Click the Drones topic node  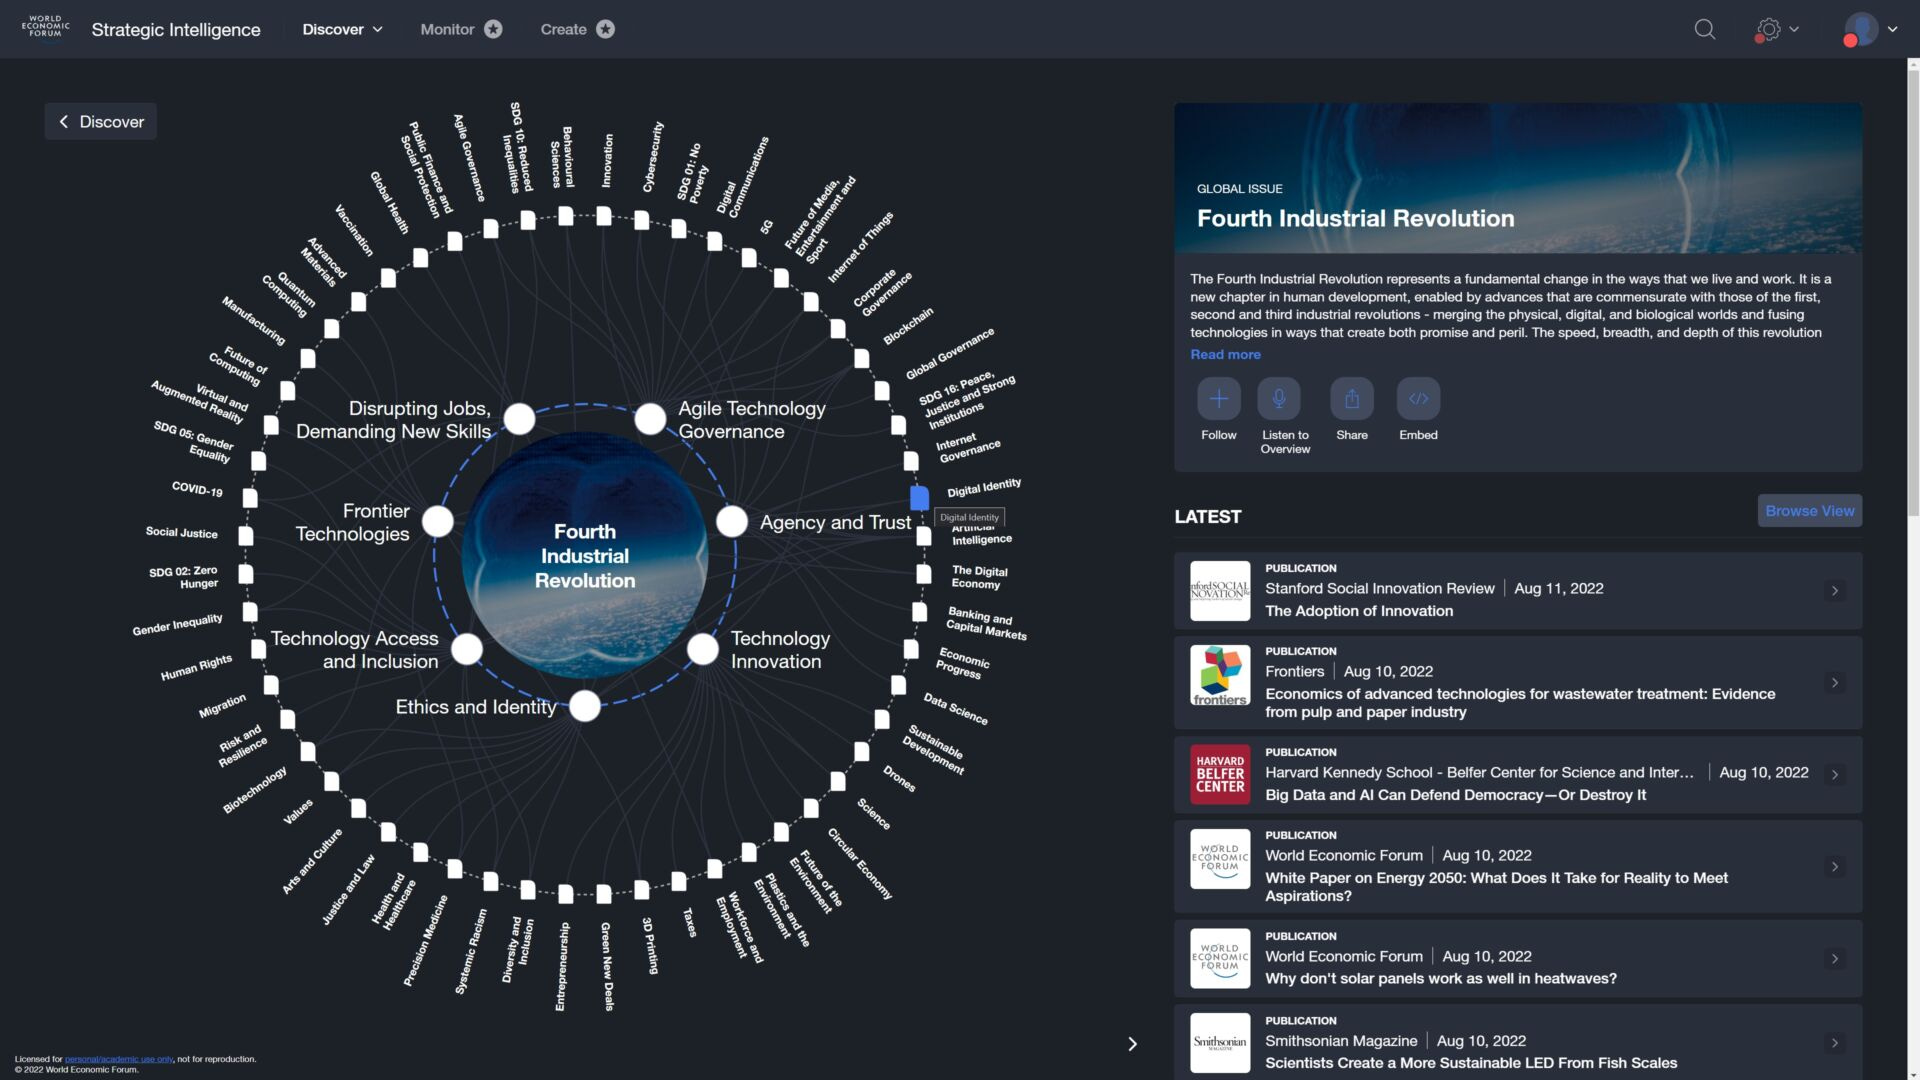click(861, 752)
